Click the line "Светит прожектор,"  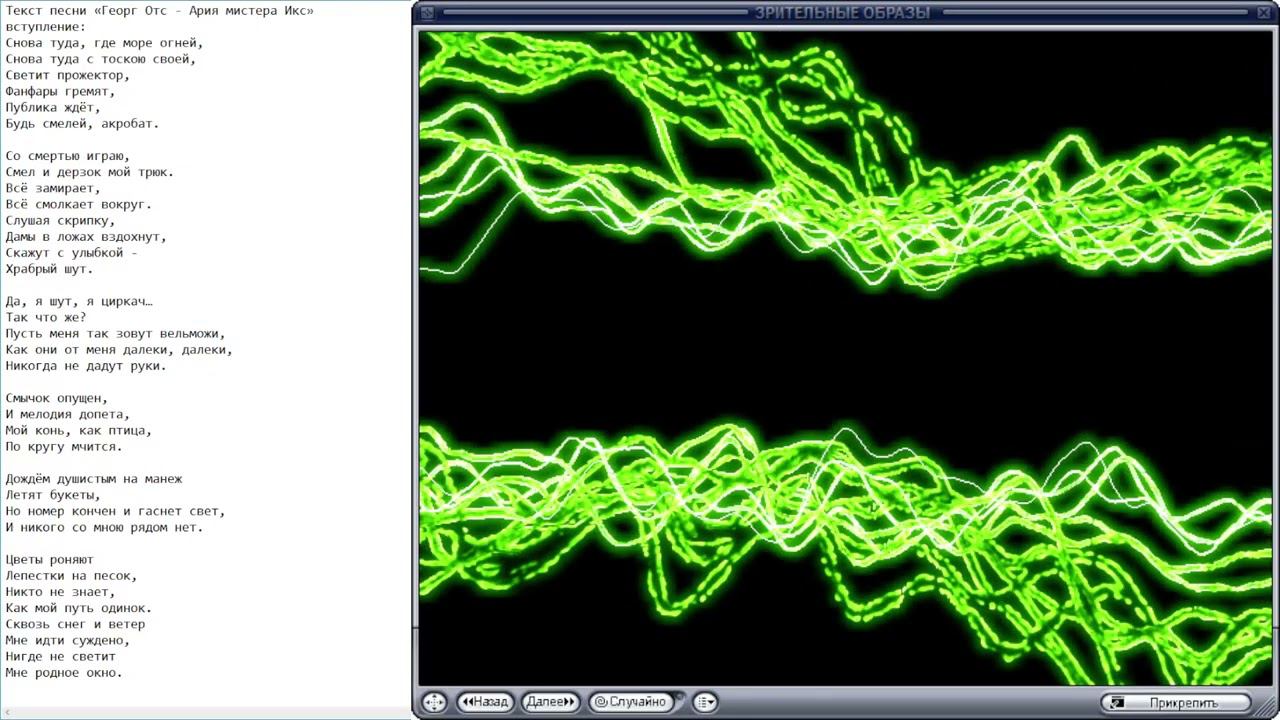68,75
